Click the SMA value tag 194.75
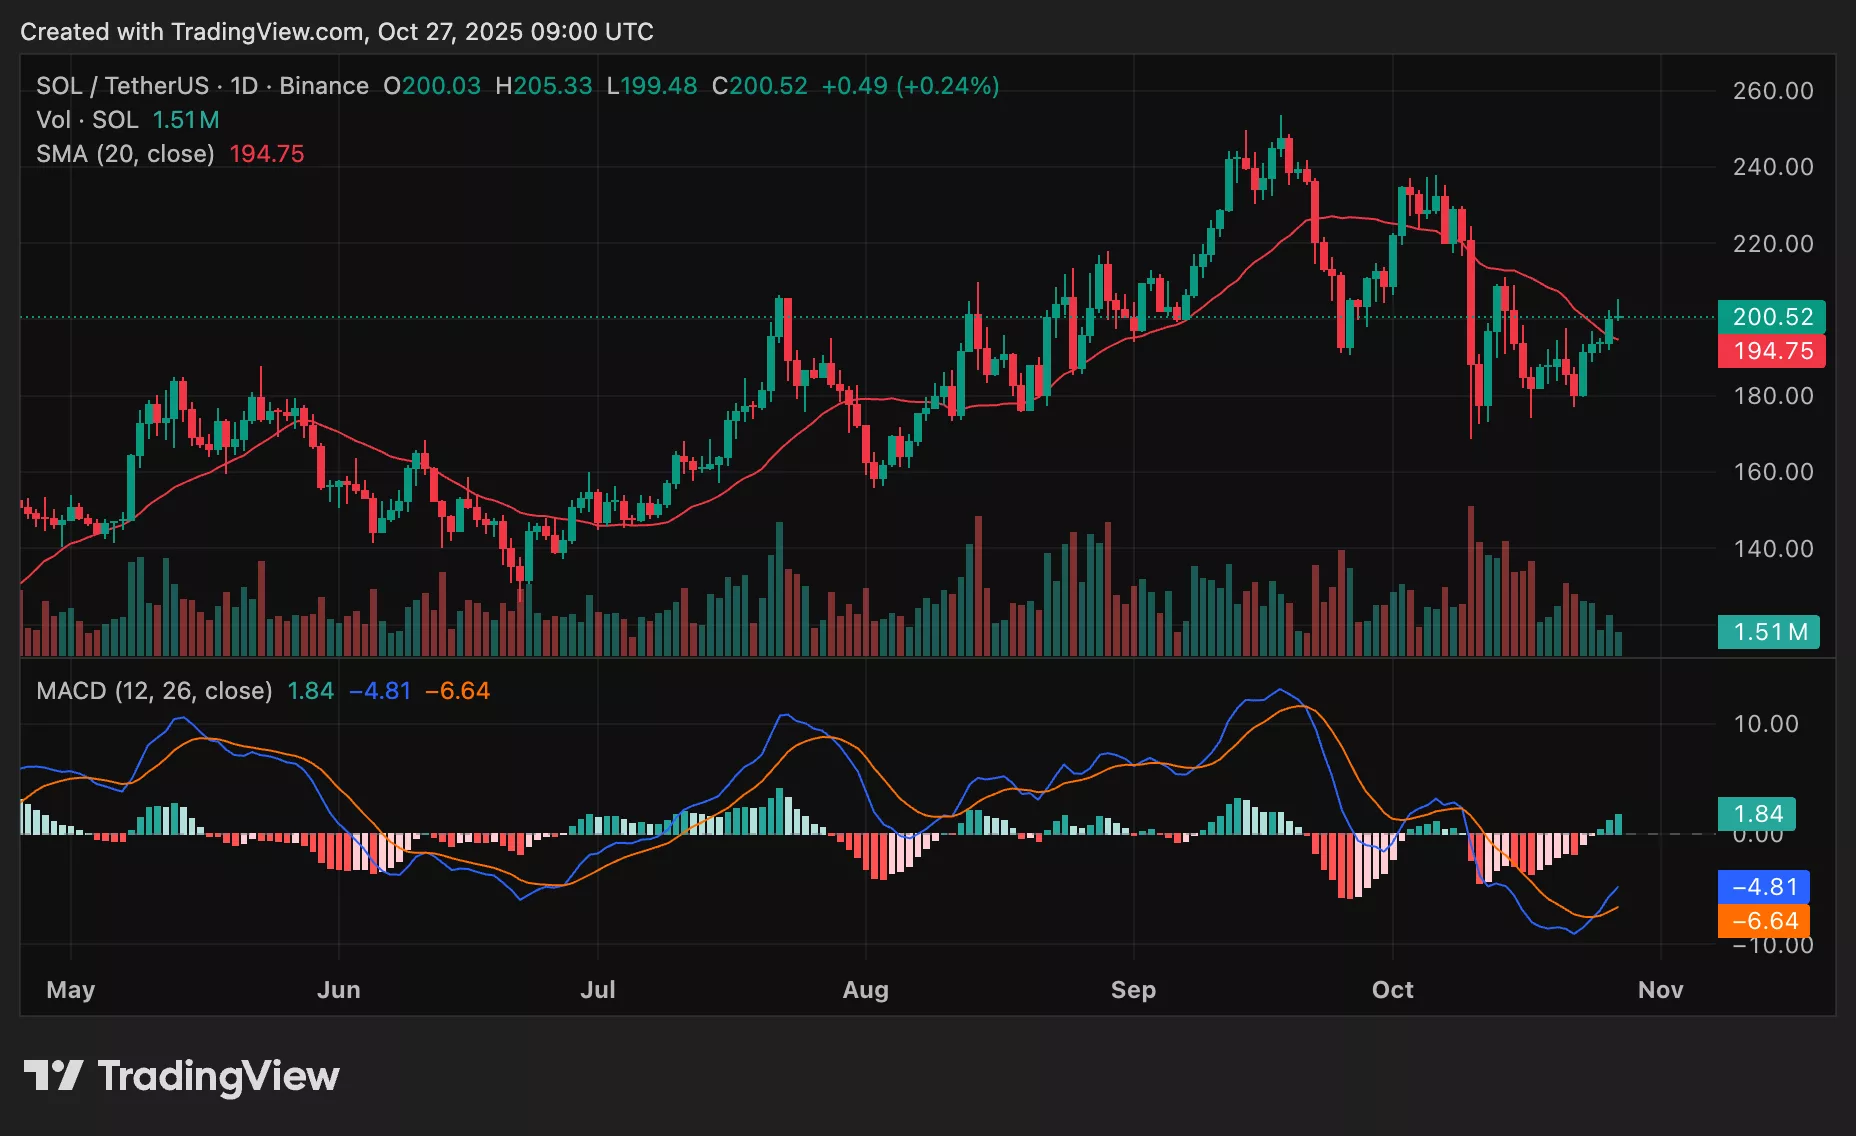Screen dimensions: 1856x1136 [x=1772, y=351]
